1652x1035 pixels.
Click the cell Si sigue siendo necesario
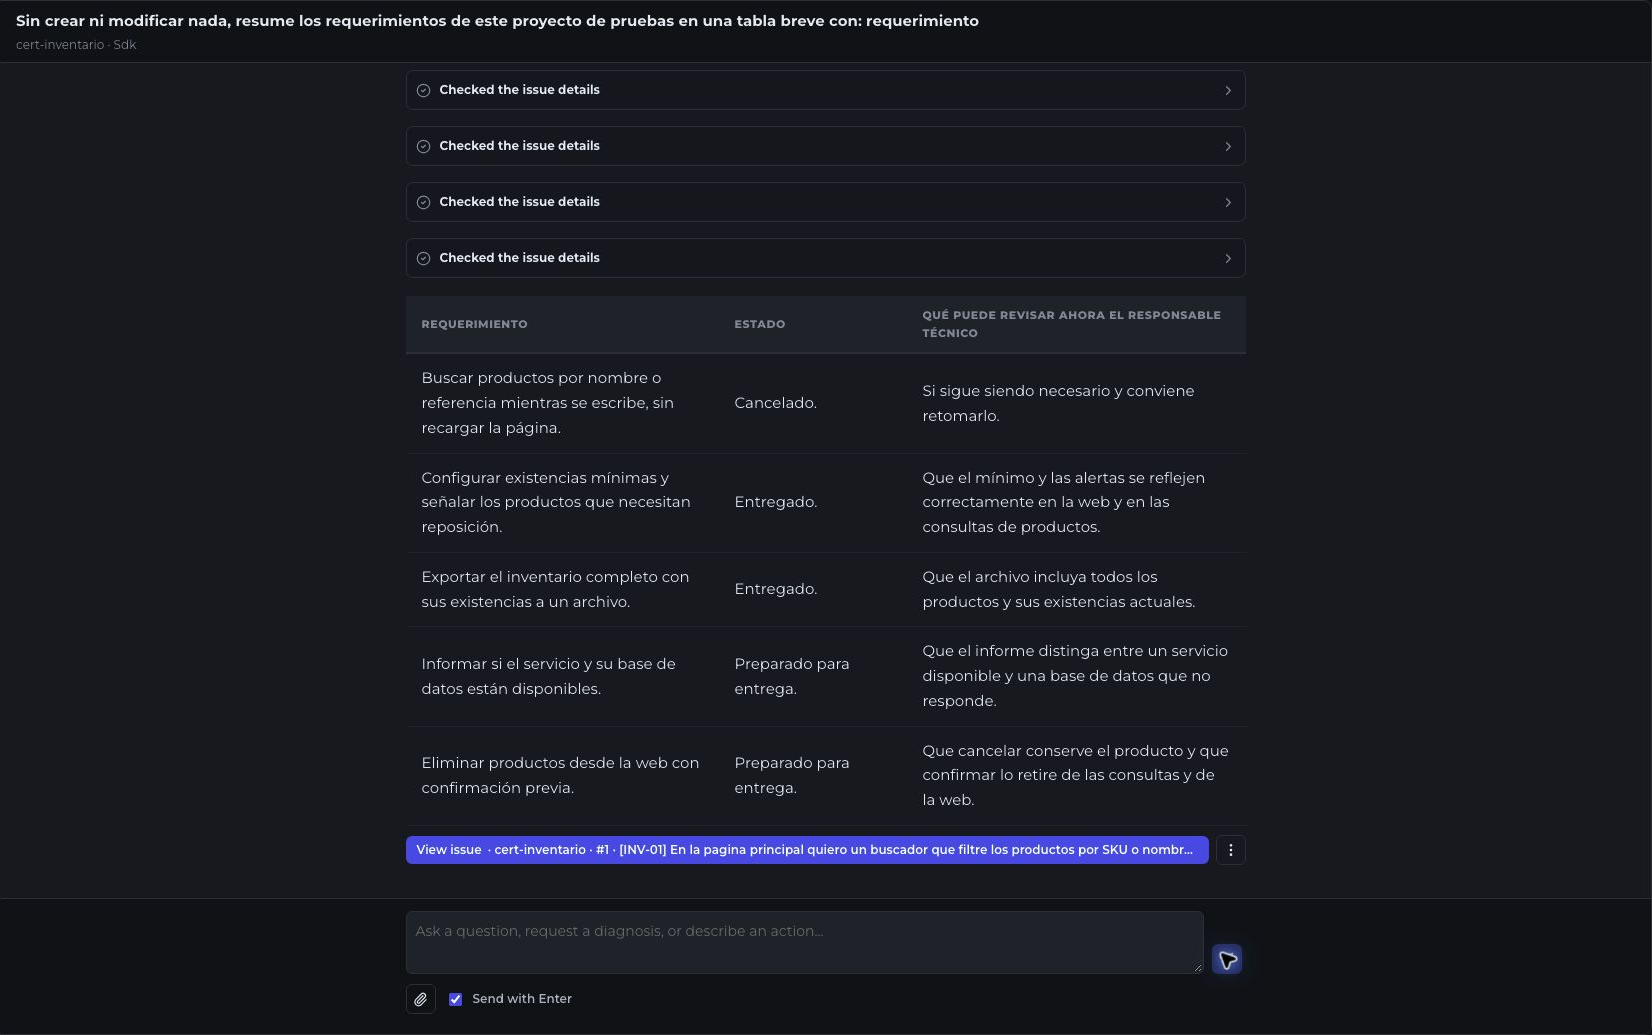coord(1058,403)
